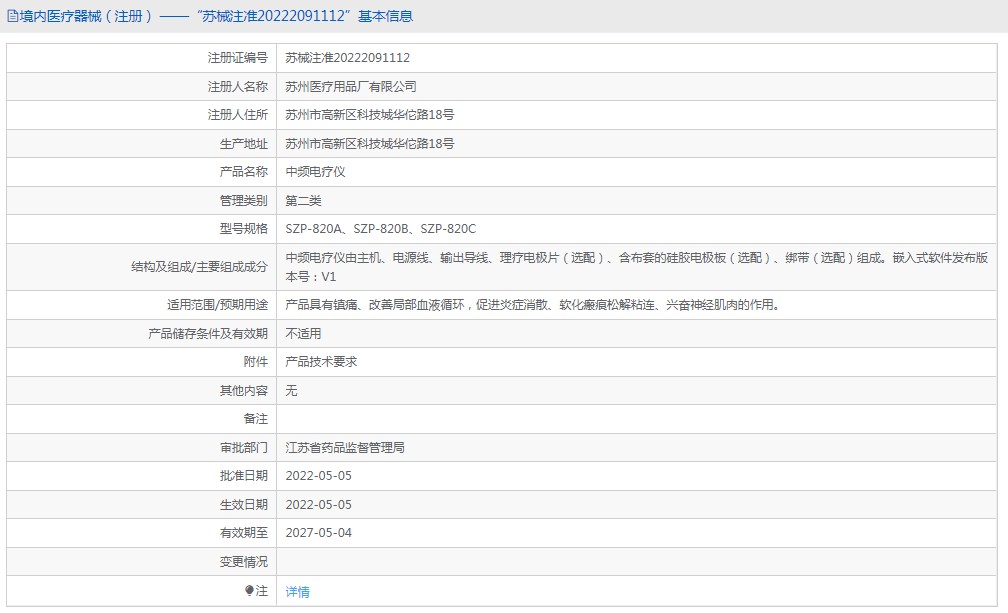The width and height of the screenshot is (1008, 613).
Task: Select the 批准日期 value 2022-05-05
Action: [x=319, y=476]
